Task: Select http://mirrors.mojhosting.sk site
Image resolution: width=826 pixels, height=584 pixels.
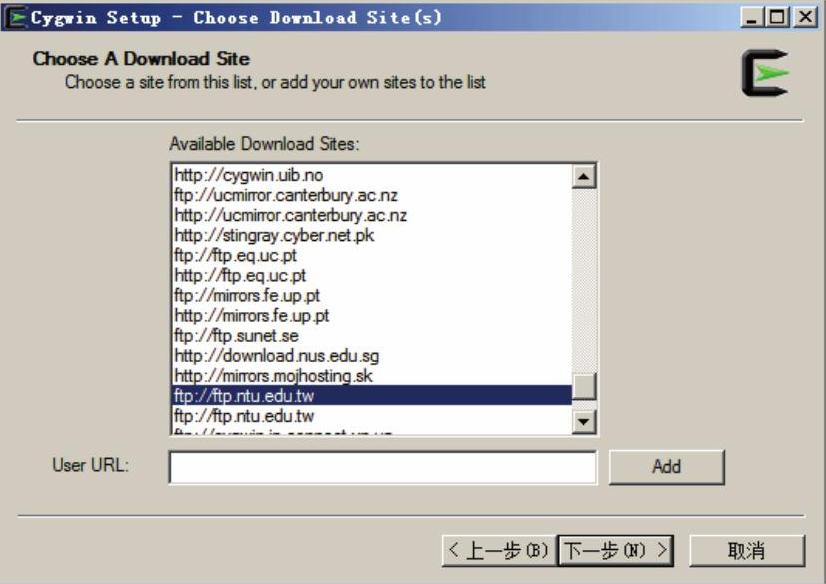Action: coord(372,376)
